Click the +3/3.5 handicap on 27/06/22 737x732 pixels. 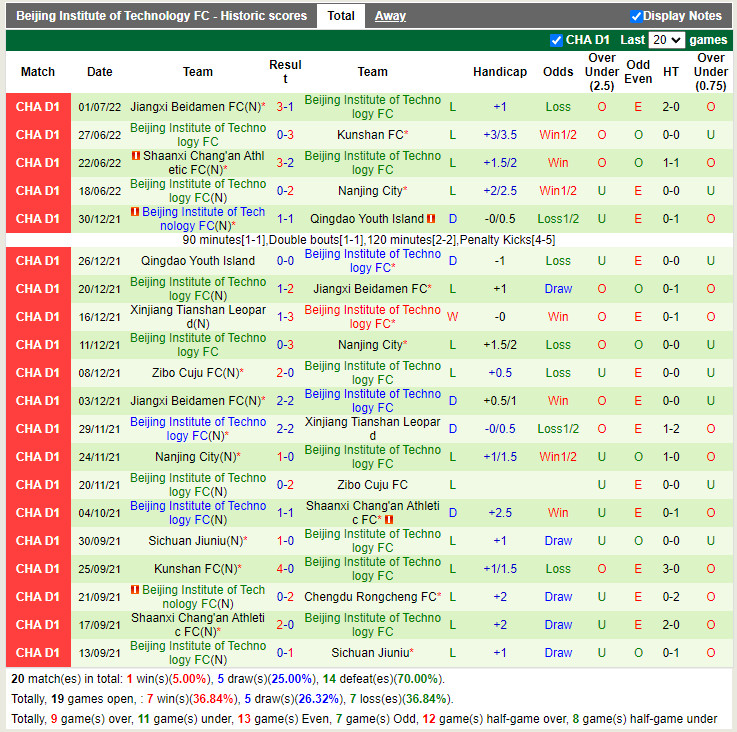pos(500,135)
